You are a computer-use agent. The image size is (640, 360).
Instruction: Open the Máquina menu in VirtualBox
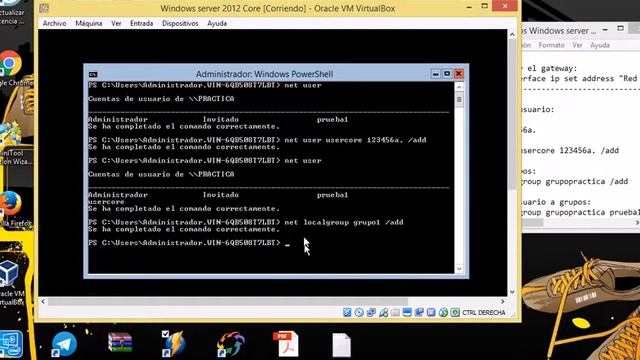89,24
